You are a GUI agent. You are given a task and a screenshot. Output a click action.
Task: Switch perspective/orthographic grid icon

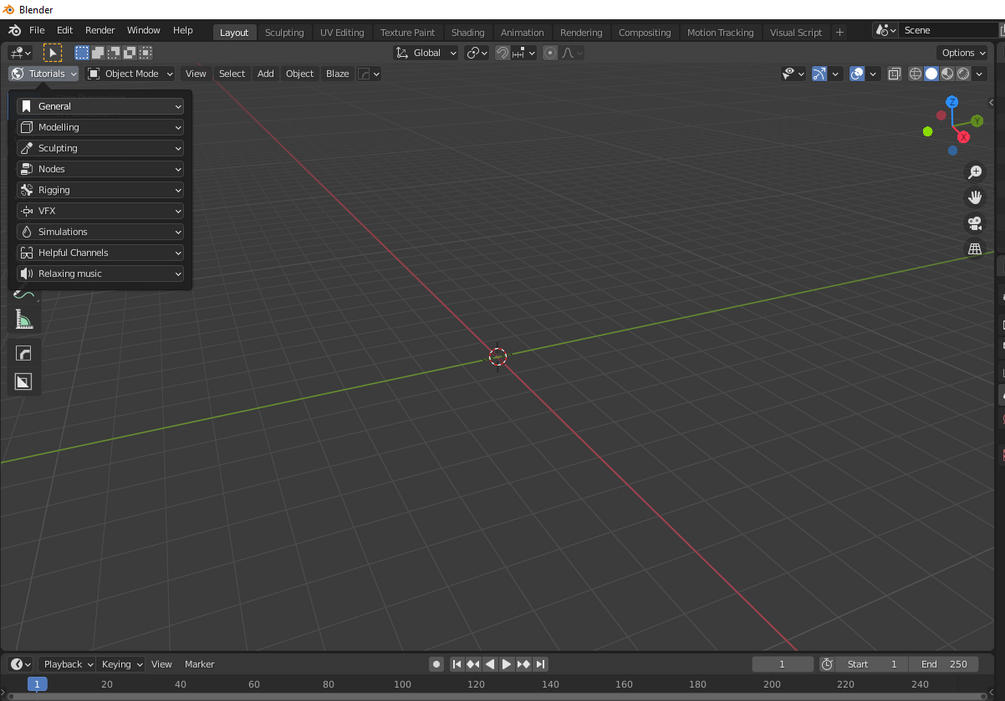(975, 249)
